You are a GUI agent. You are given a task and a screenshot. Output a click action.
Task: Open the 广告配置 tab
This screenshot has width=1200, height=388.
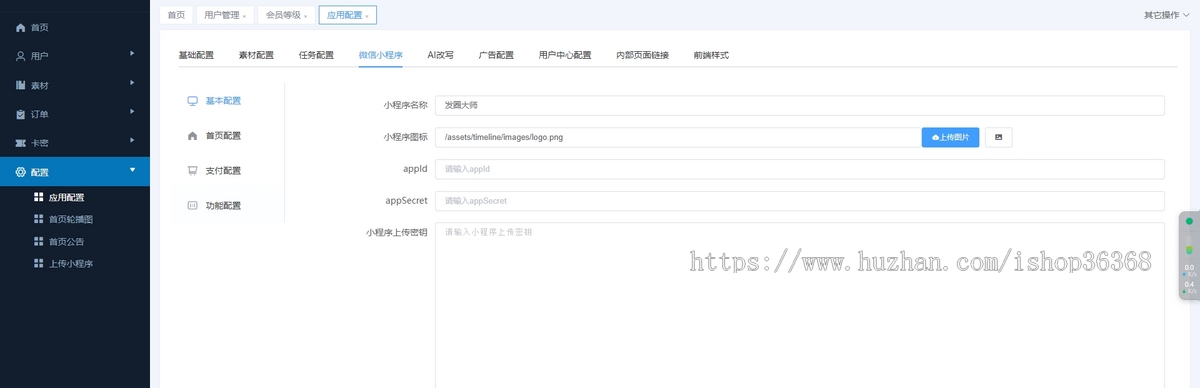[x=496, y=55]
